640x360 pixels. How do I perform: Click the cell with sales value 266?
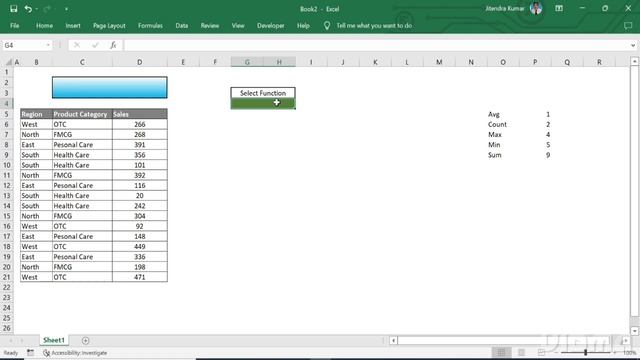tap(140, 124)
